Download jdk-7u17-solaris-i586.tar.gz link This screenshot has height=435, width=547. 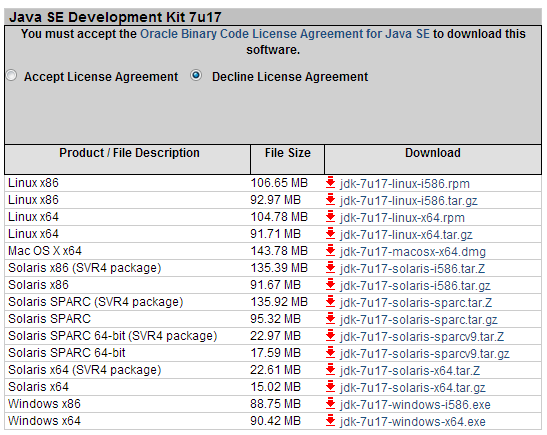pyautogui.click(x=415, y=286)
